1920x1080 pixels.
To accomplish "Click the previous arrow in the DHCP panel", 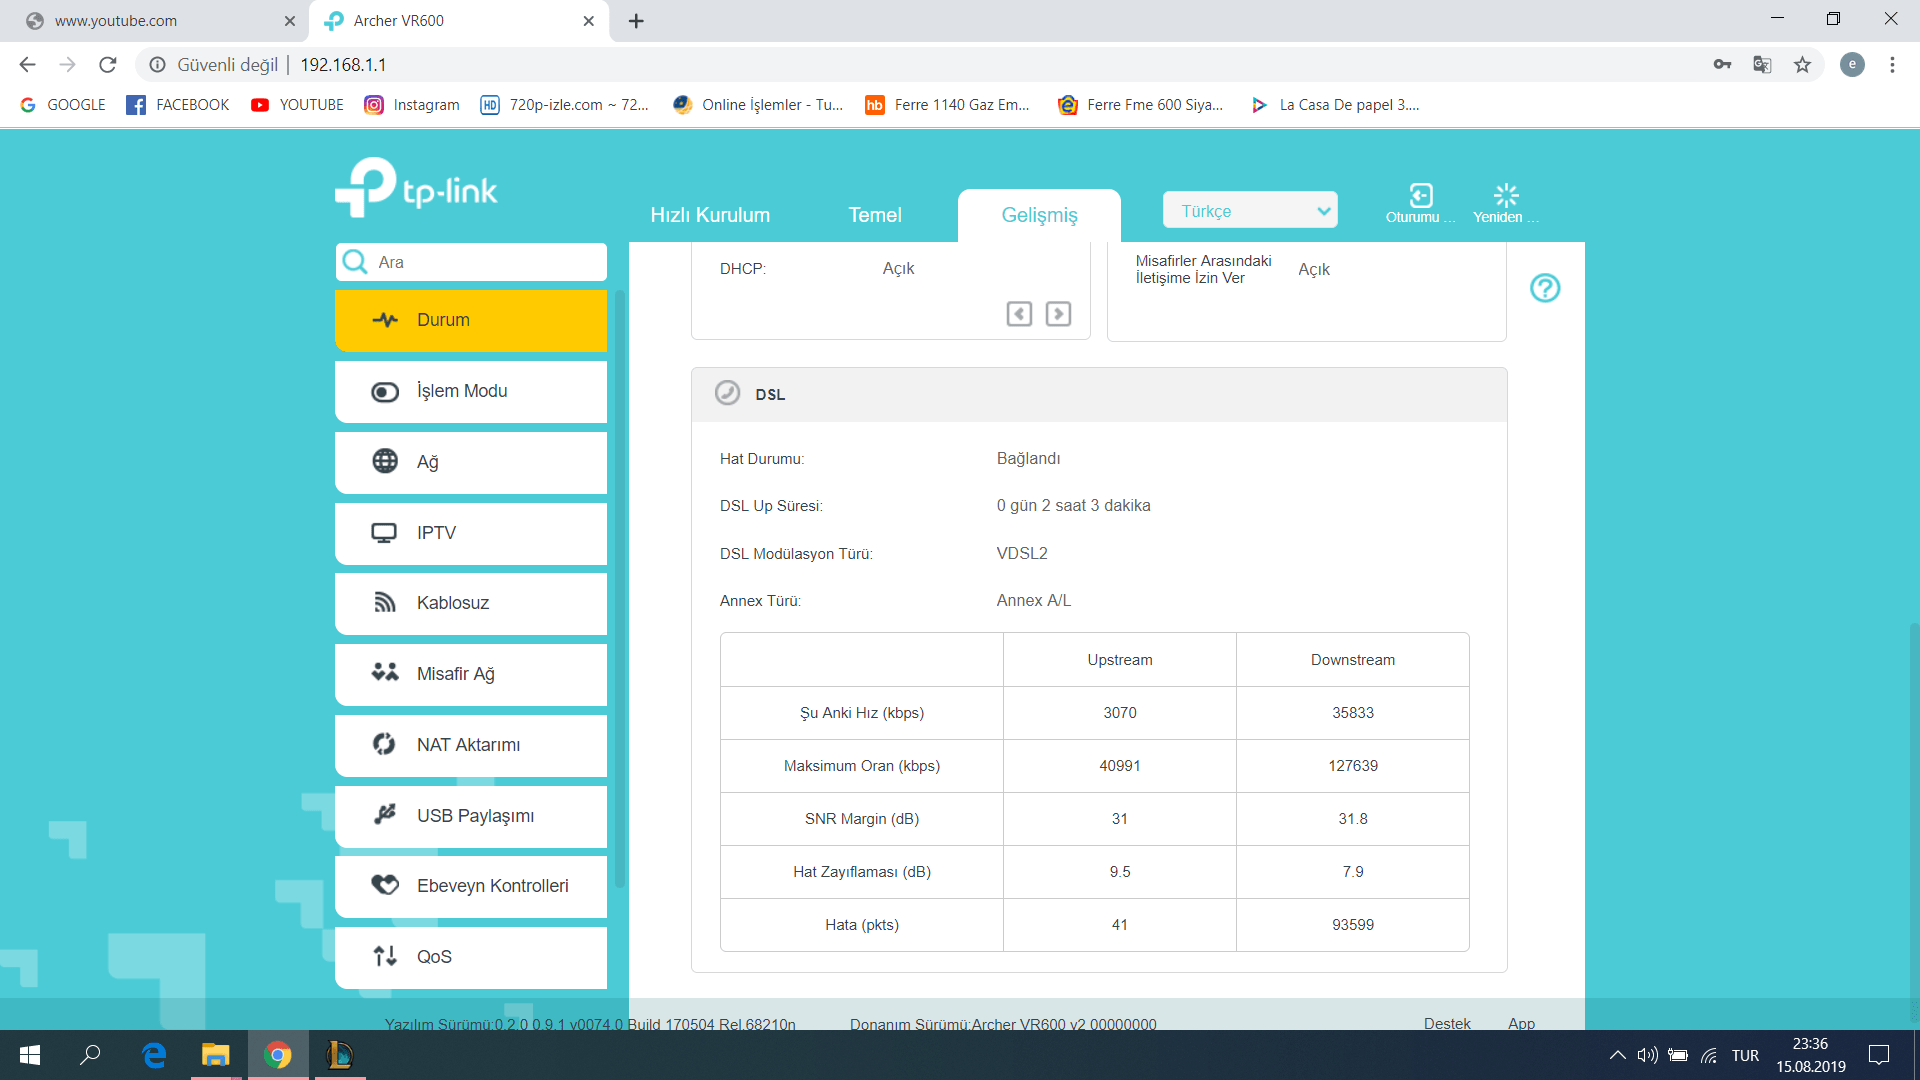I will pos(1019,314).
